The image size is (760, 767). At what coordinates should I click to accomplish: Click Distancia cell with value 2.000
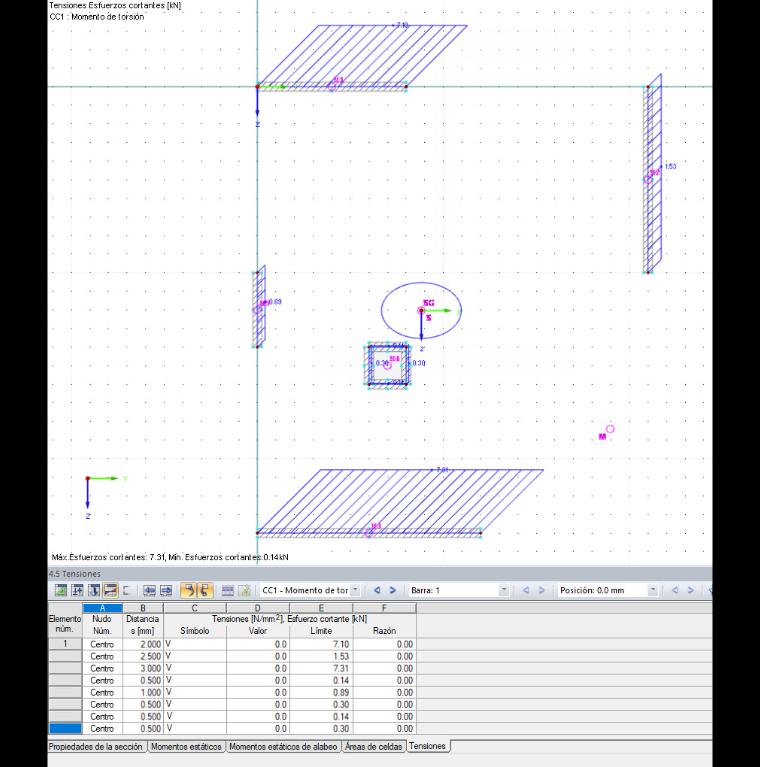point(143,644)
